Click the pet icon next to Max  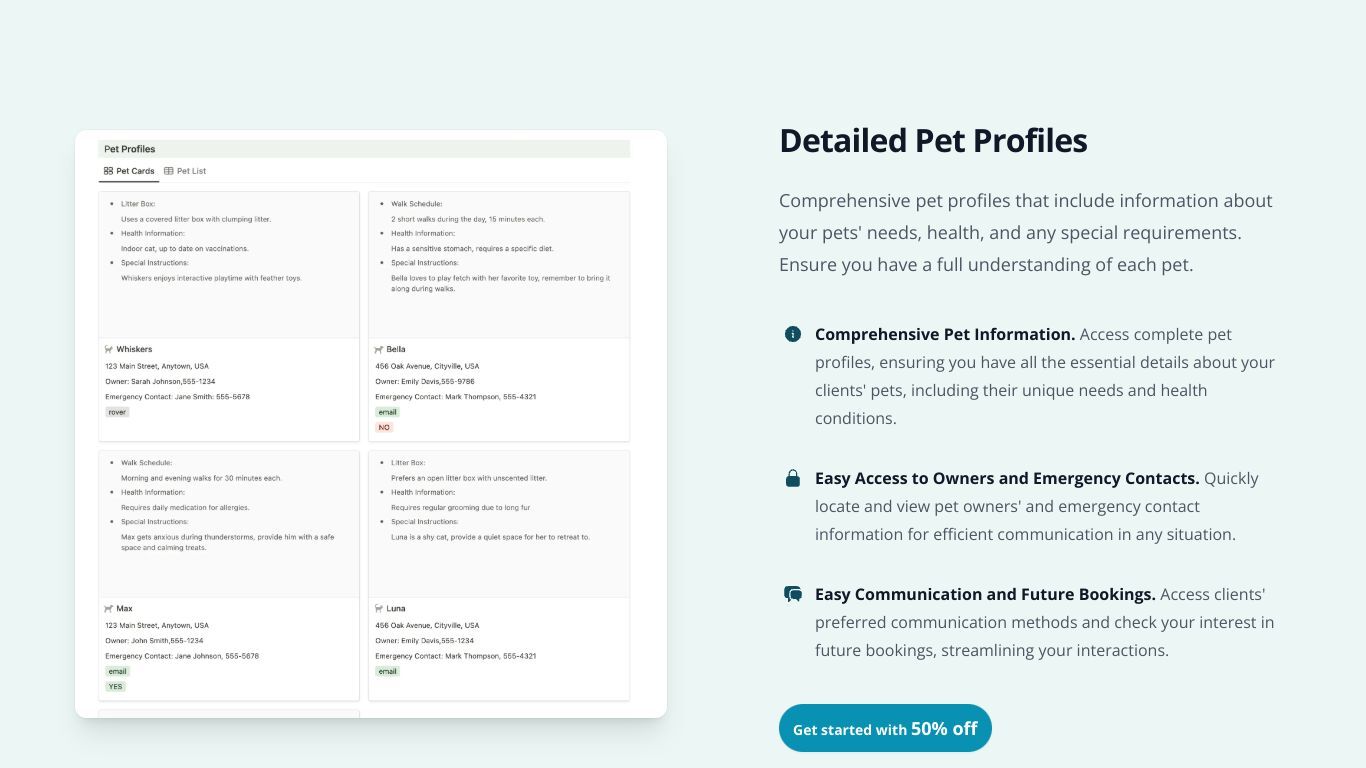click(x=109, y=609)
